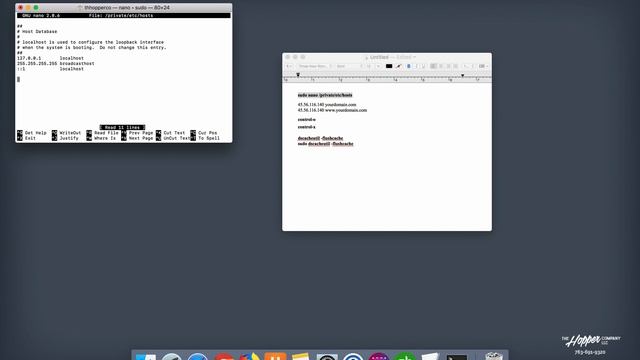Open the font size arrow dropdown

tap(378, 66)
